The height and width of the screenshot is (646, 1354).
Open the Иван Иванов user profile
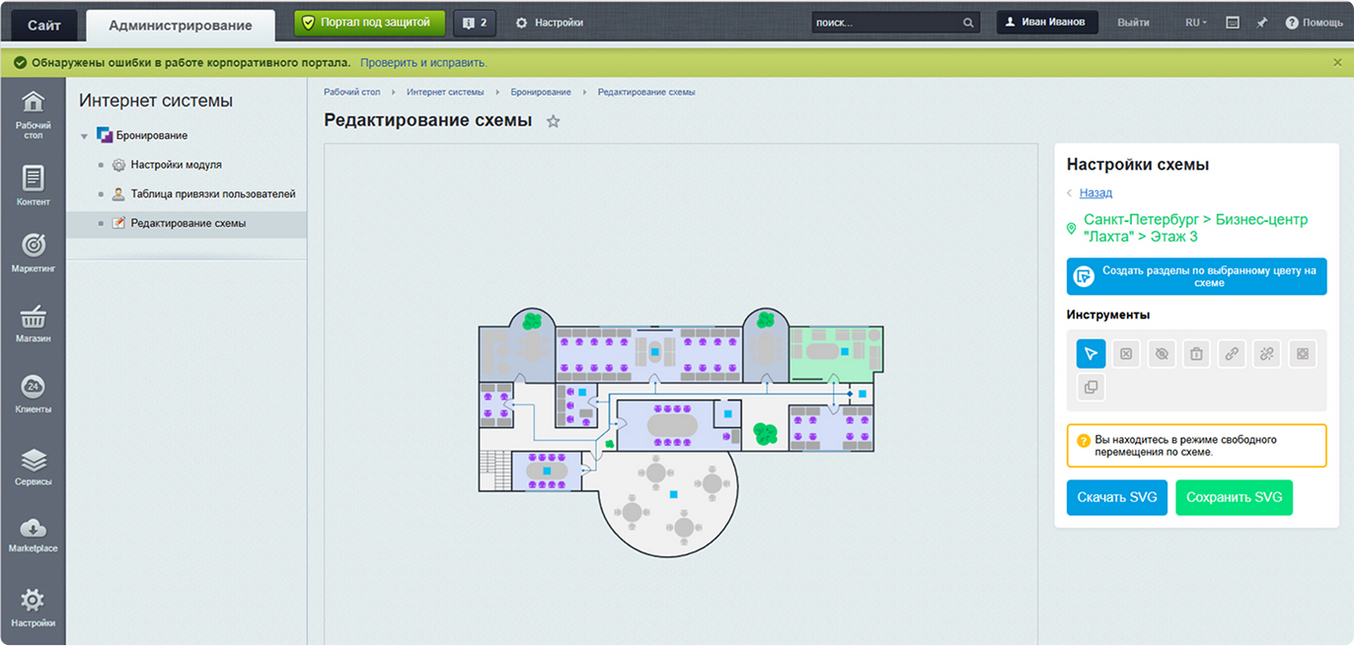(1047, 22)
